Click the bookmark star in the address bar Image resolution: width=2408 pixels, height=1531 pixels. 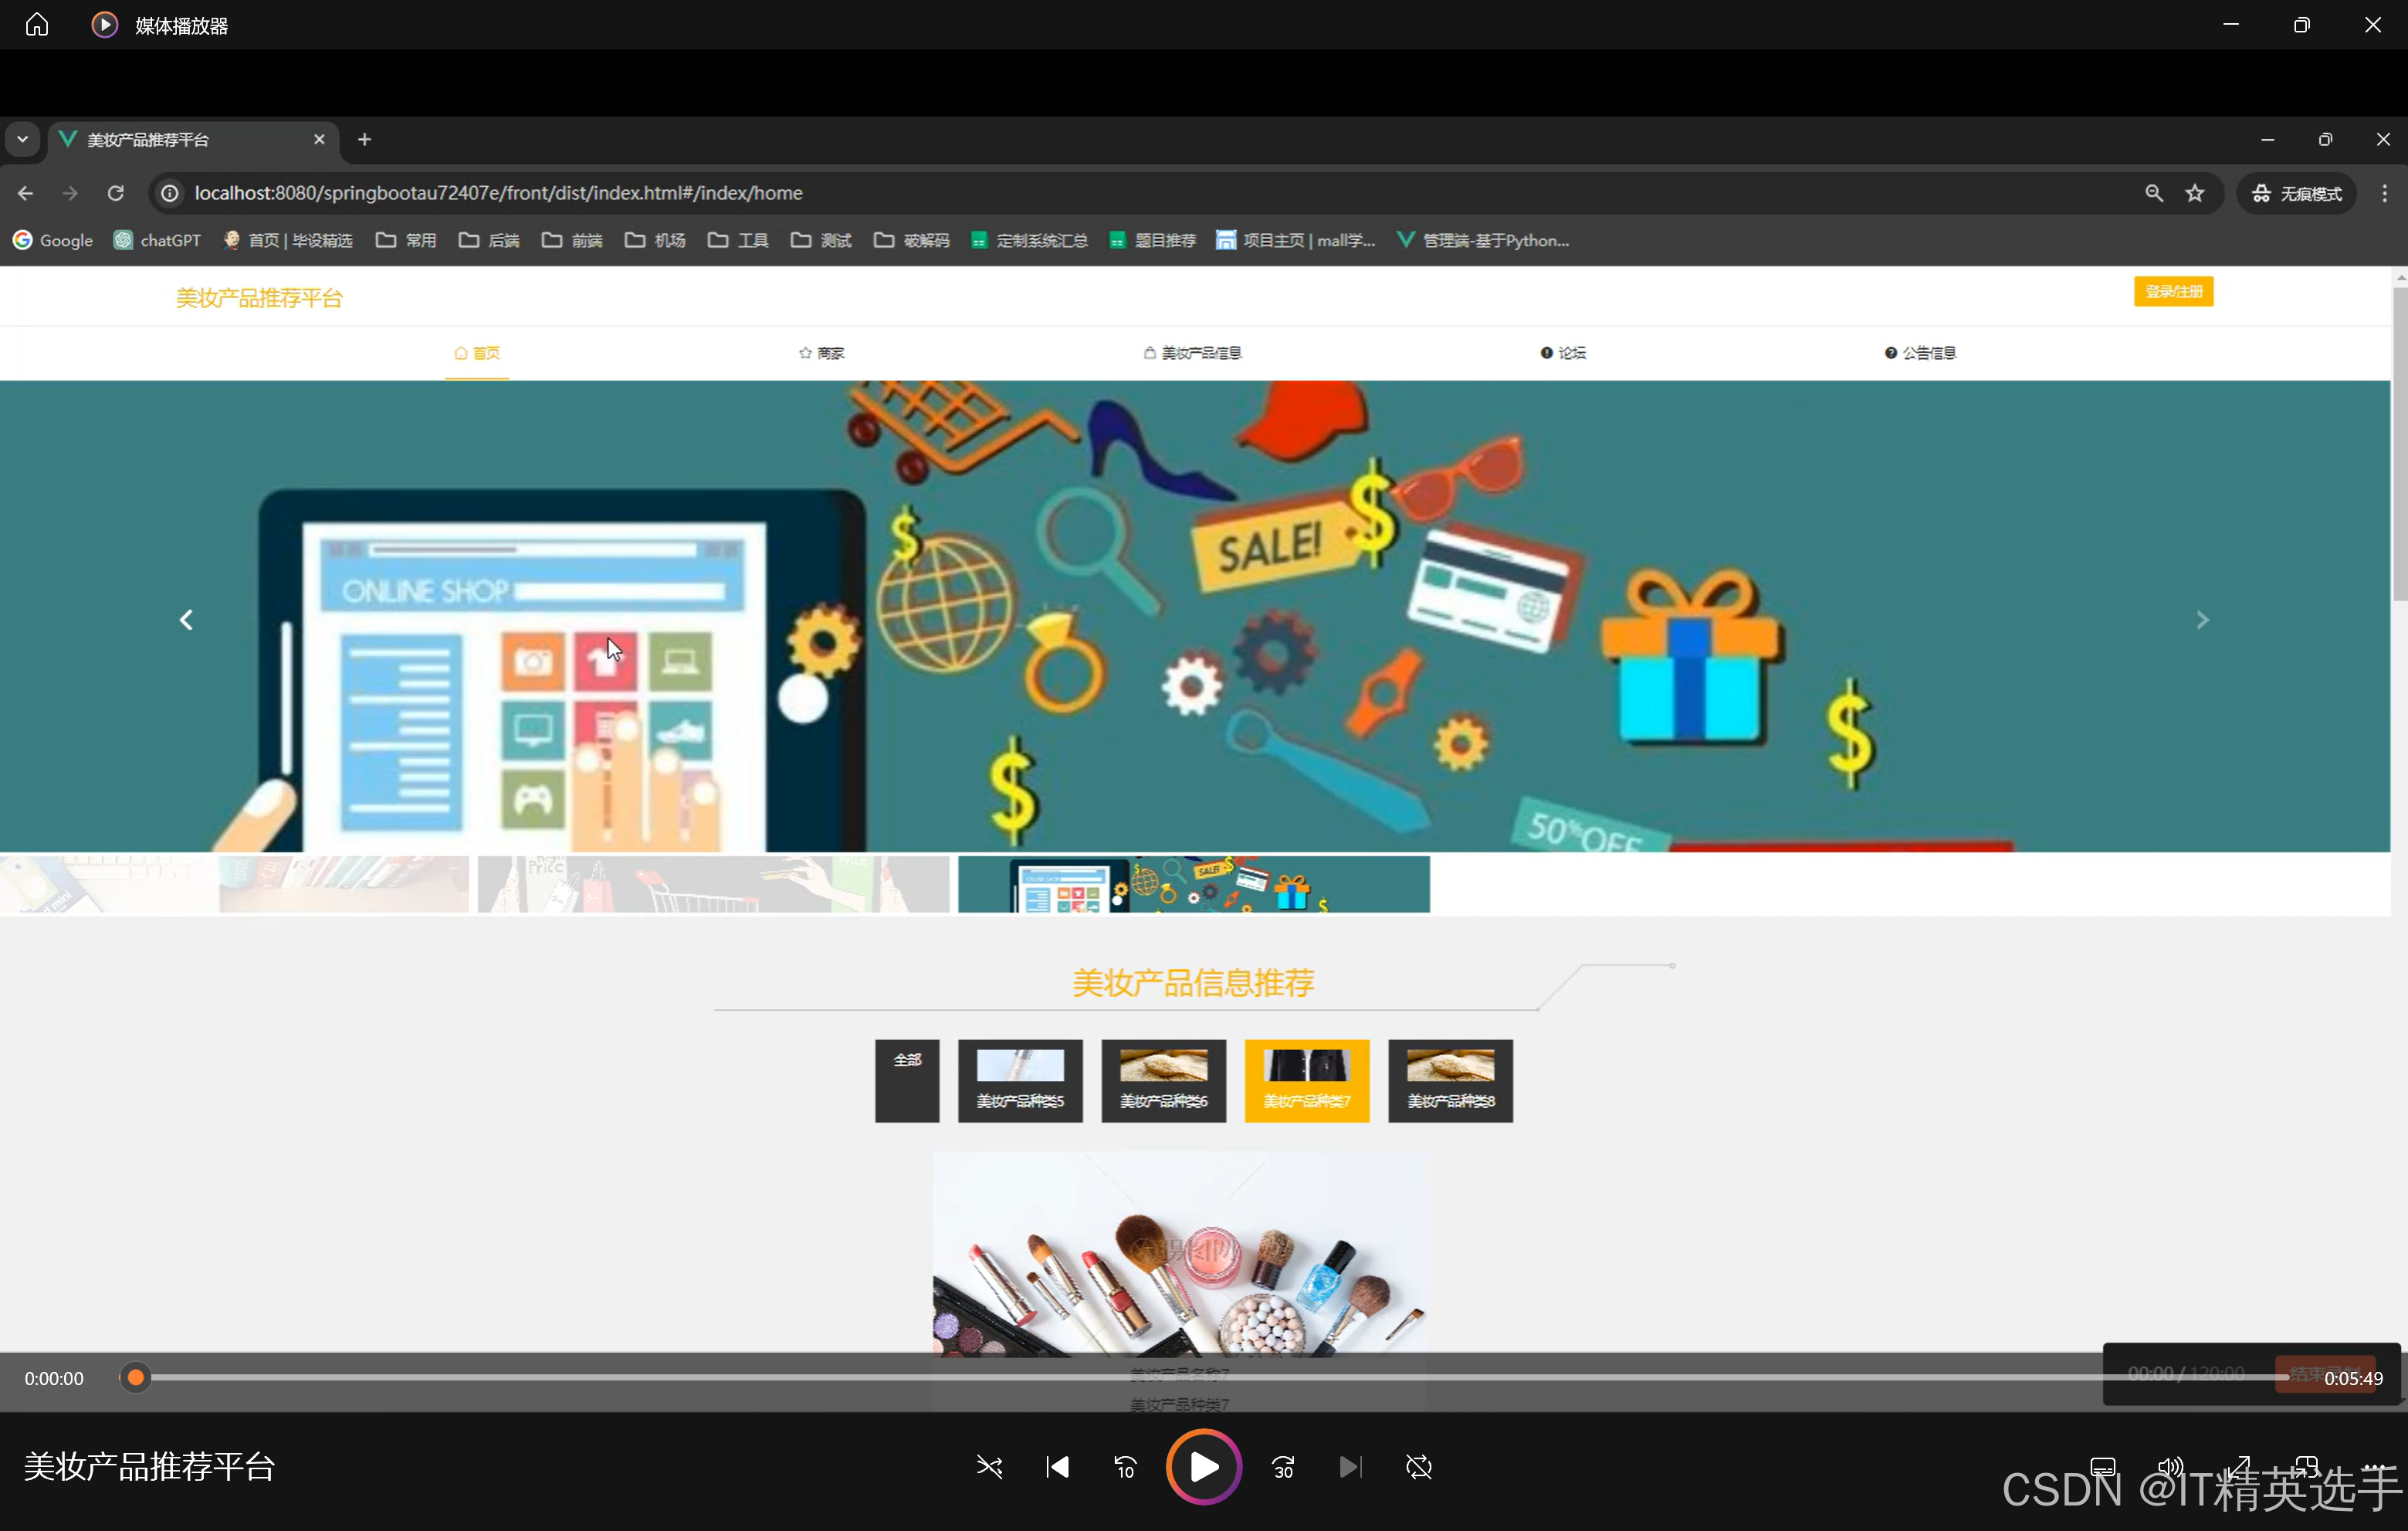coord(2194,193)
